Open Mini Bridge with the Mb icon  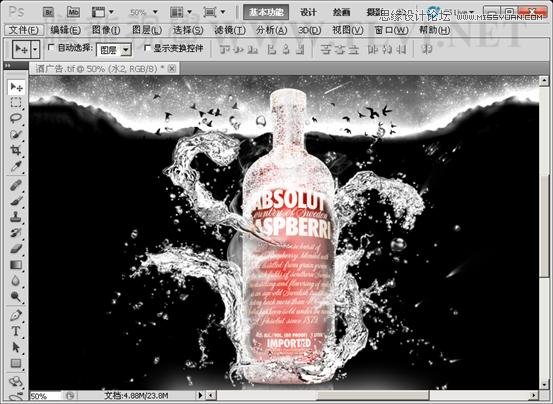tap(73, 13)
